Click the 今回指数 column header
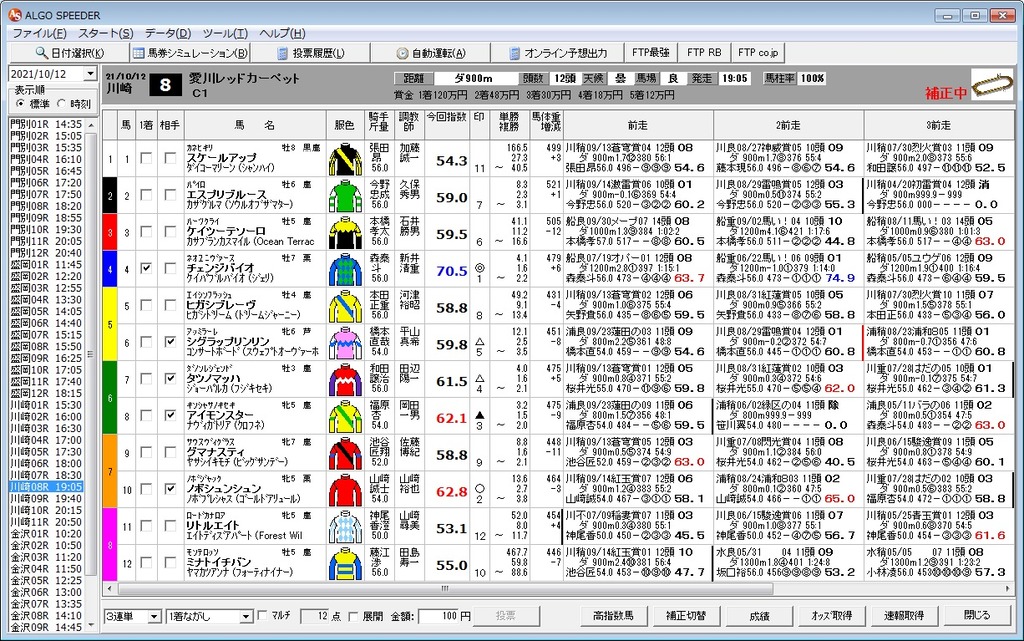1024x641 pixels. click(x=447, y=124)
